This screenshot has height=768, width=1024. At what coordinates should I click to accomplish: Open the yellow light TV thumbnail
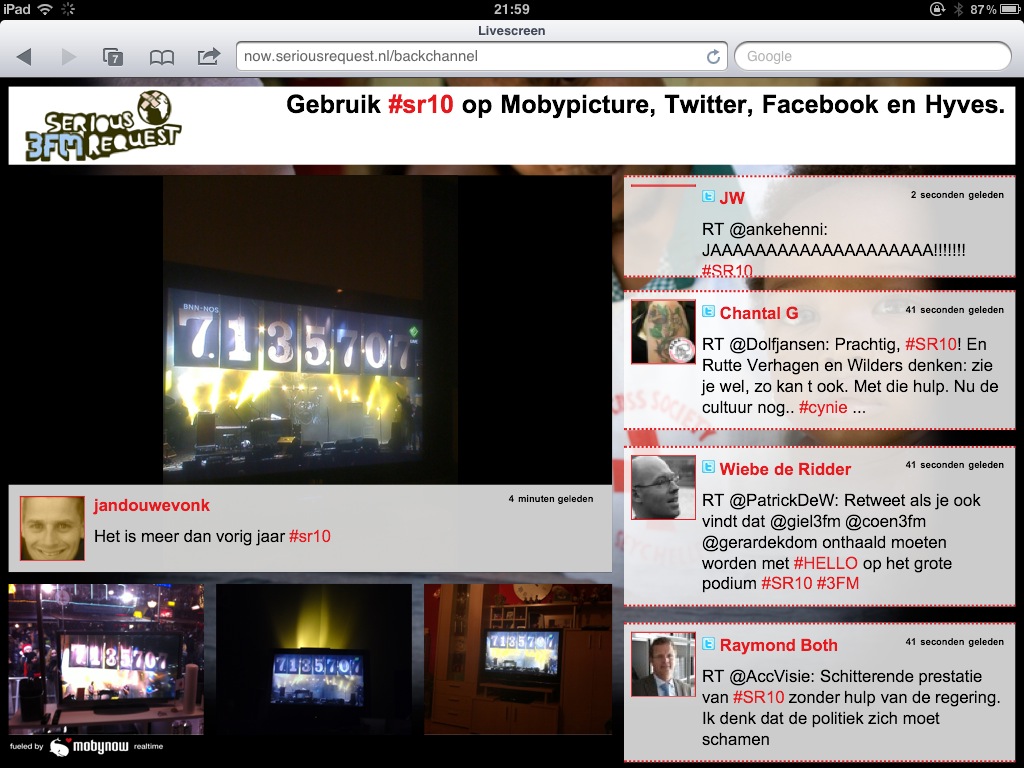click(x=314, y=660)
